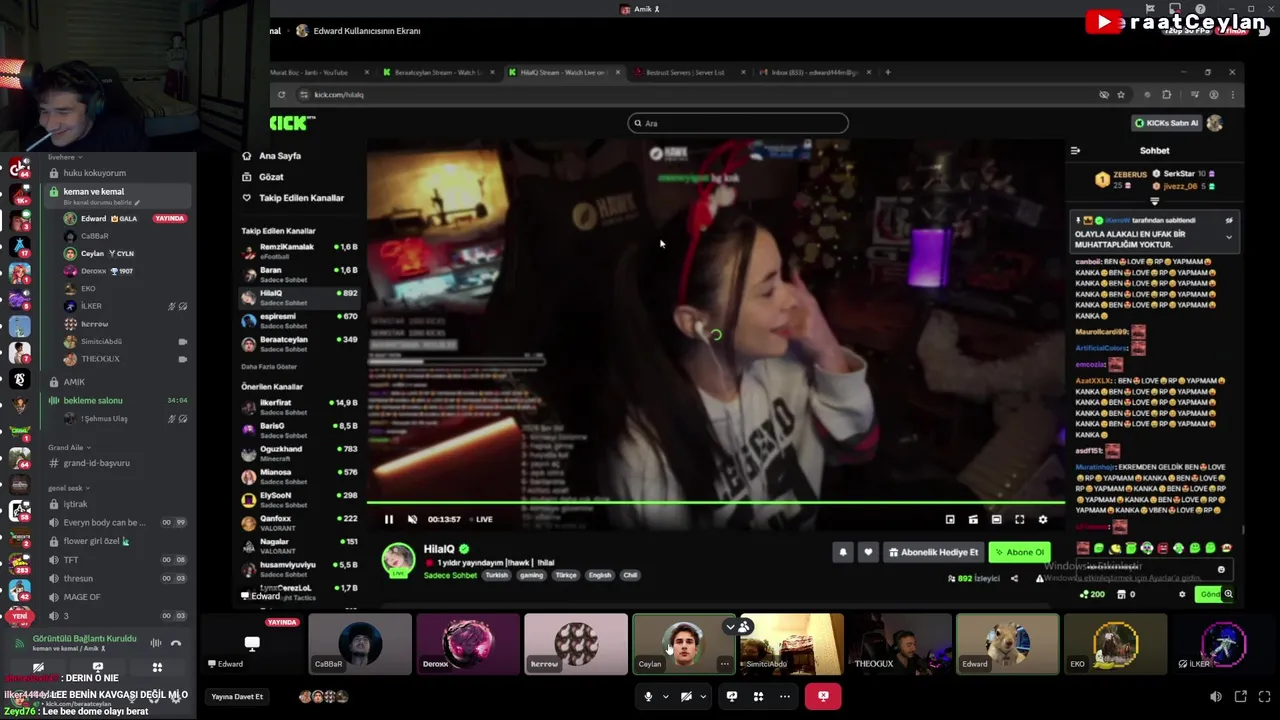Click the chat Gönder send button
Screen dimensions: 1280x720
tap(1211, 594)
